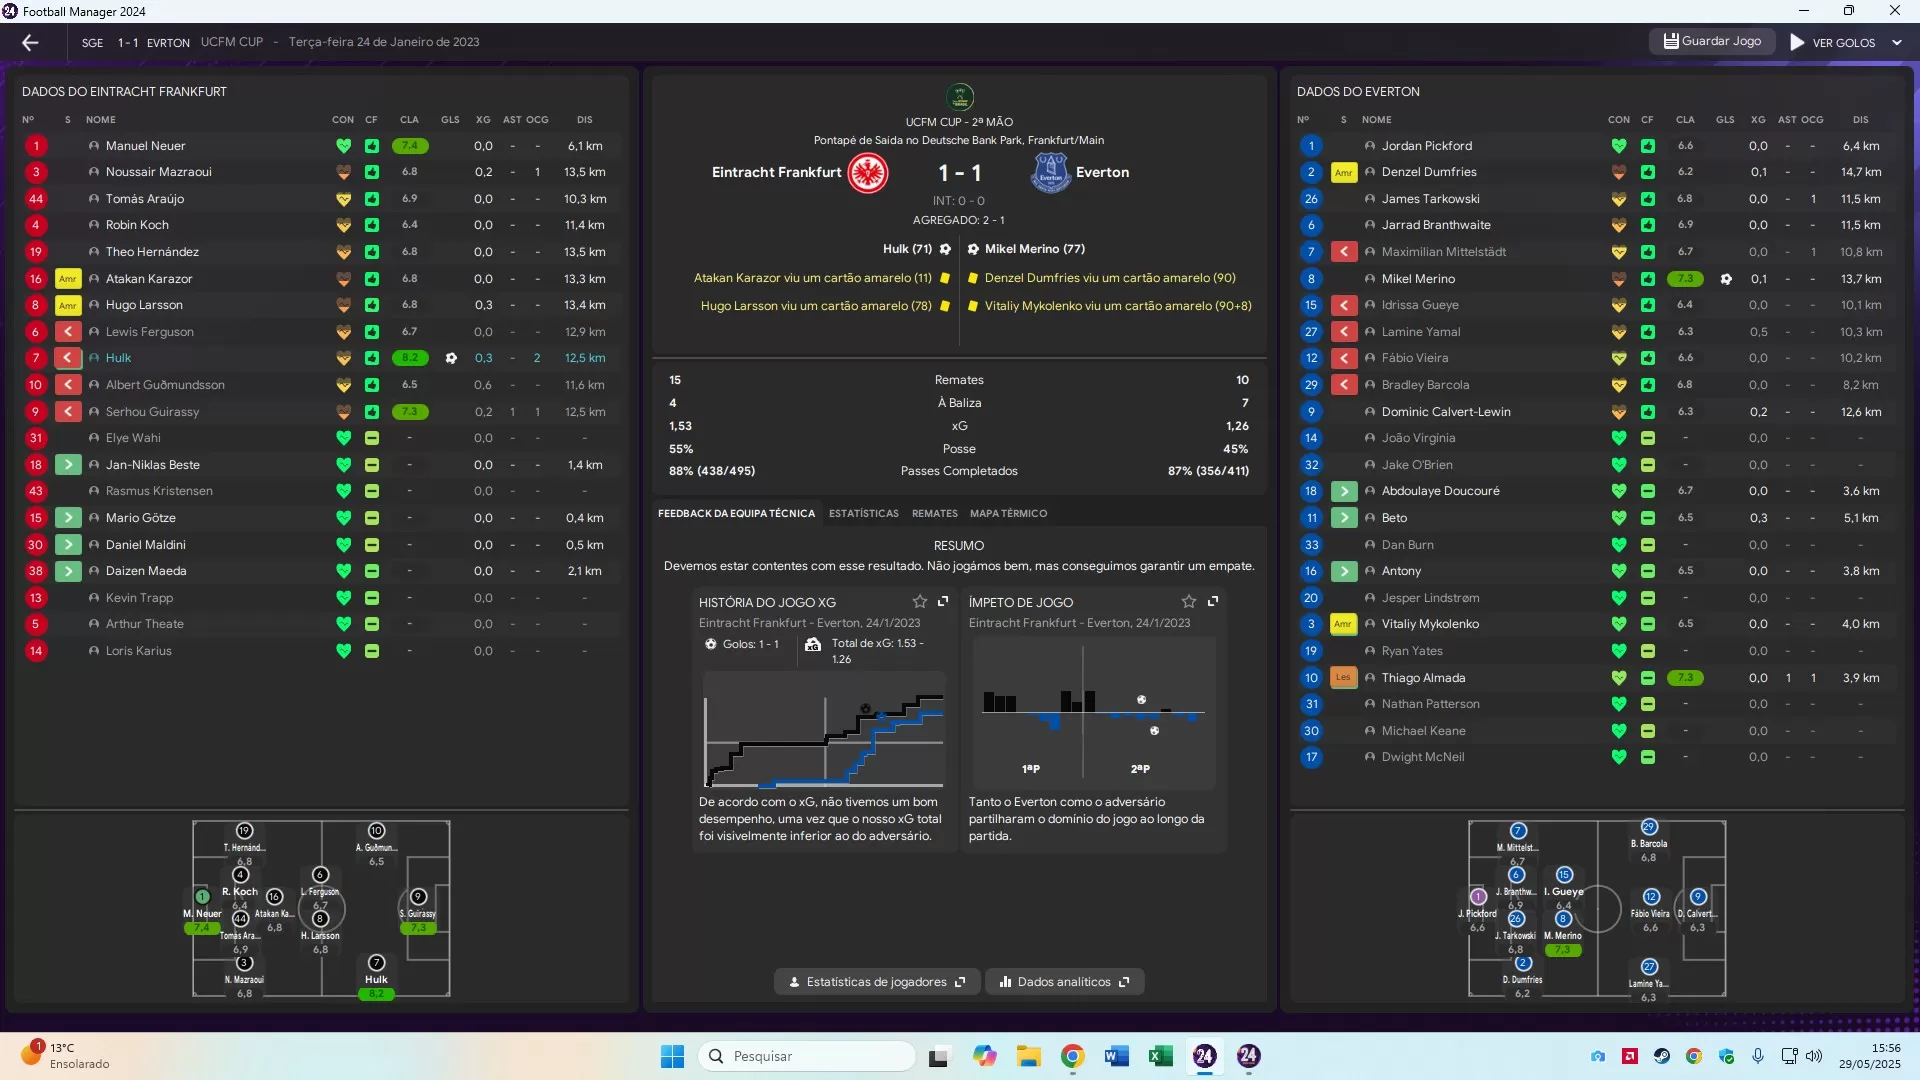Image resolution: width=1920 pixels, height=1080 pixels.
Task: Click Hulk's marker on the Frankfurt pitch
Action: pos(376,963)
